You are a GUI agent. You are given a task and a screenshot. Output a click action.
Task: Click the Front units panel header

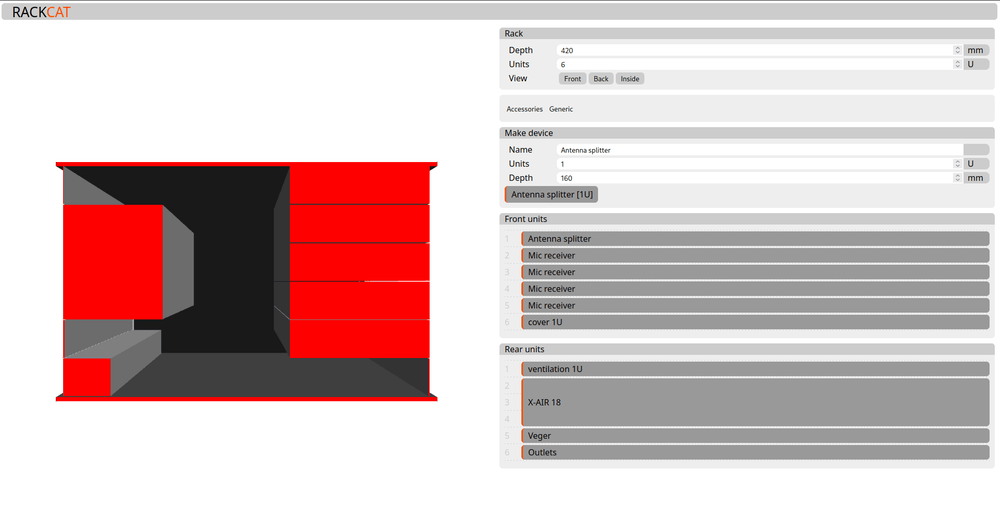[x=747, y=219]
